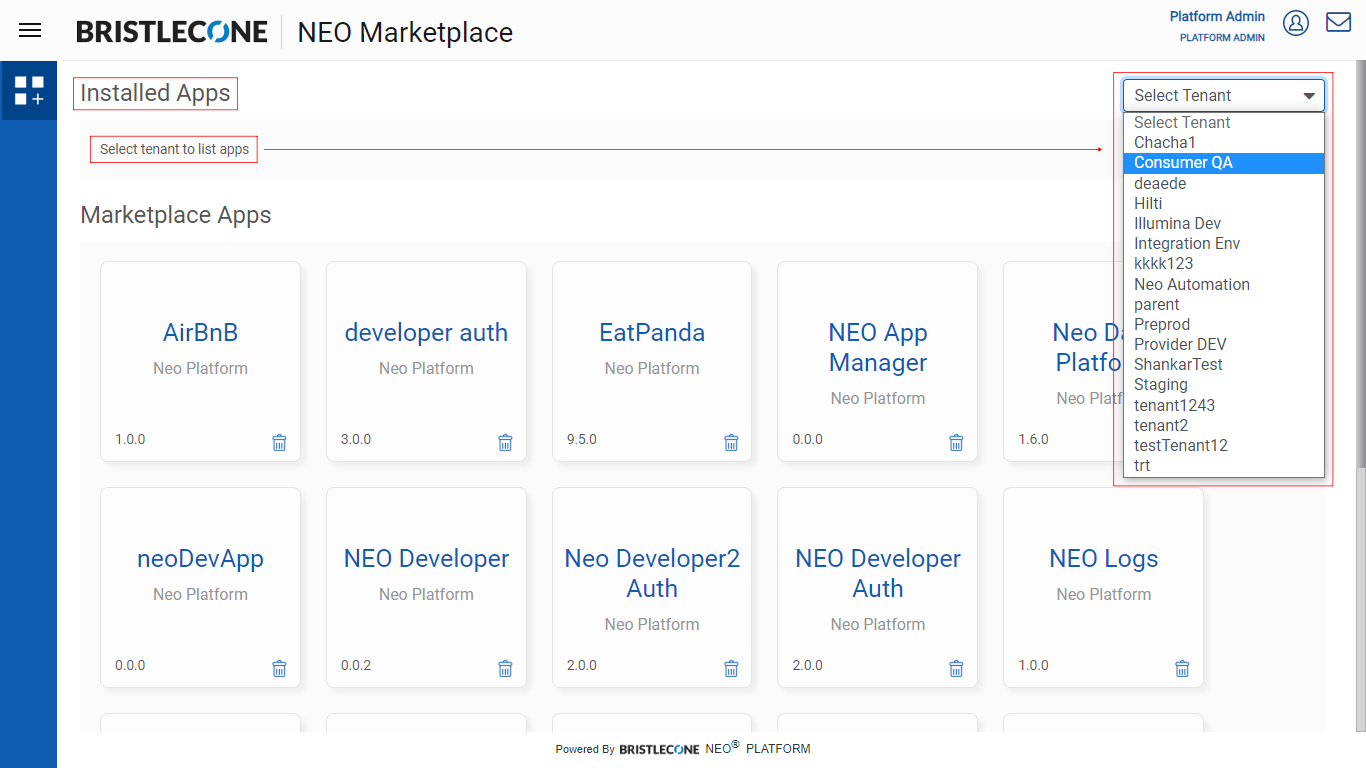This screenshot has height=768, width=1366.
Task: Remove EatPanda using its trash icon
Action: (731, 442)
